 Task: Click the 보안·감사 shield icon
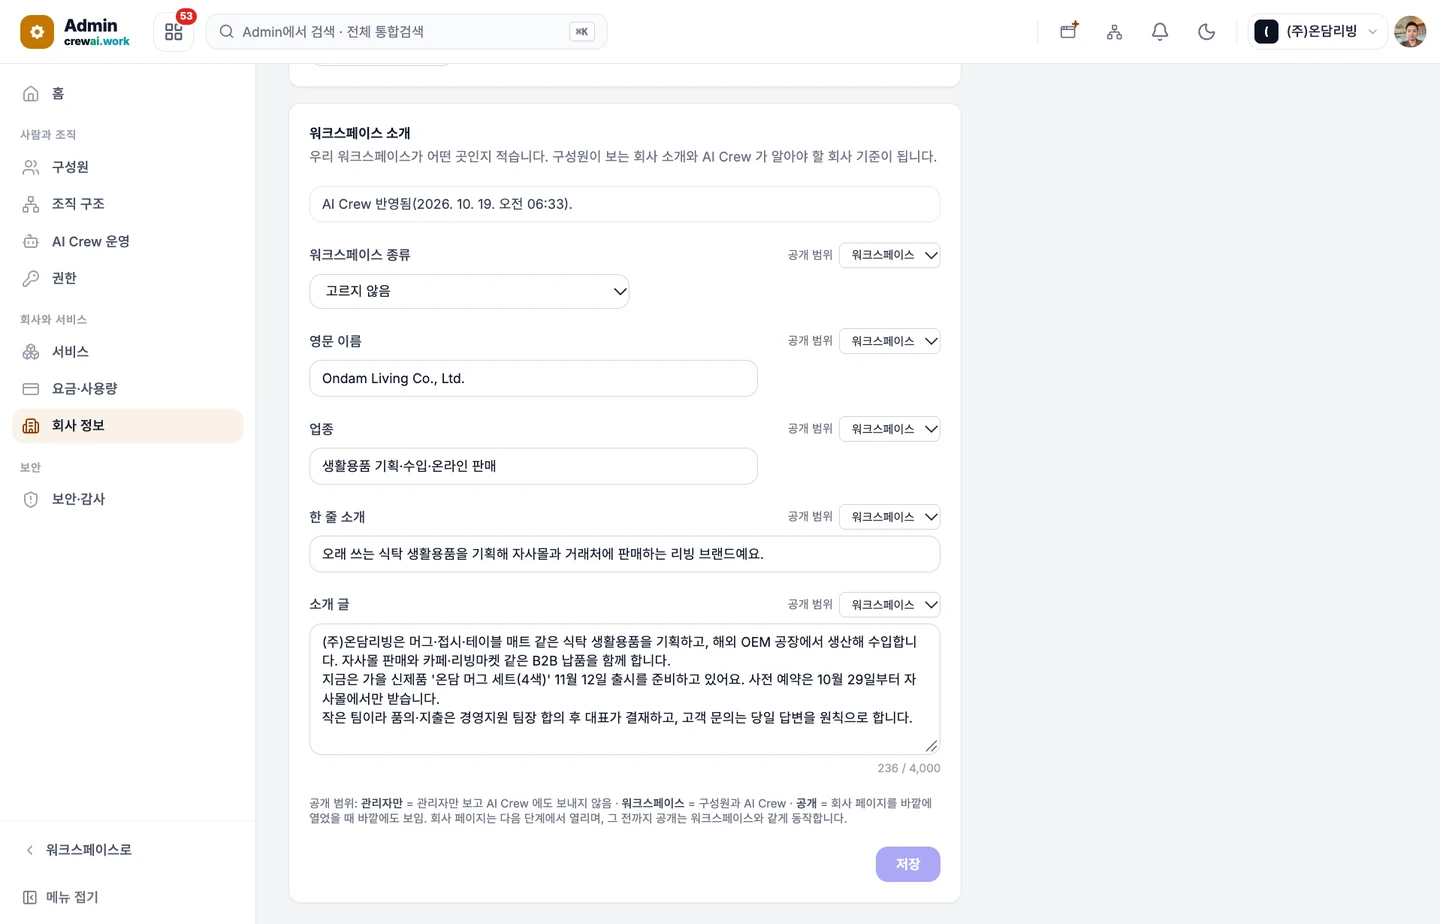(31, 499)
